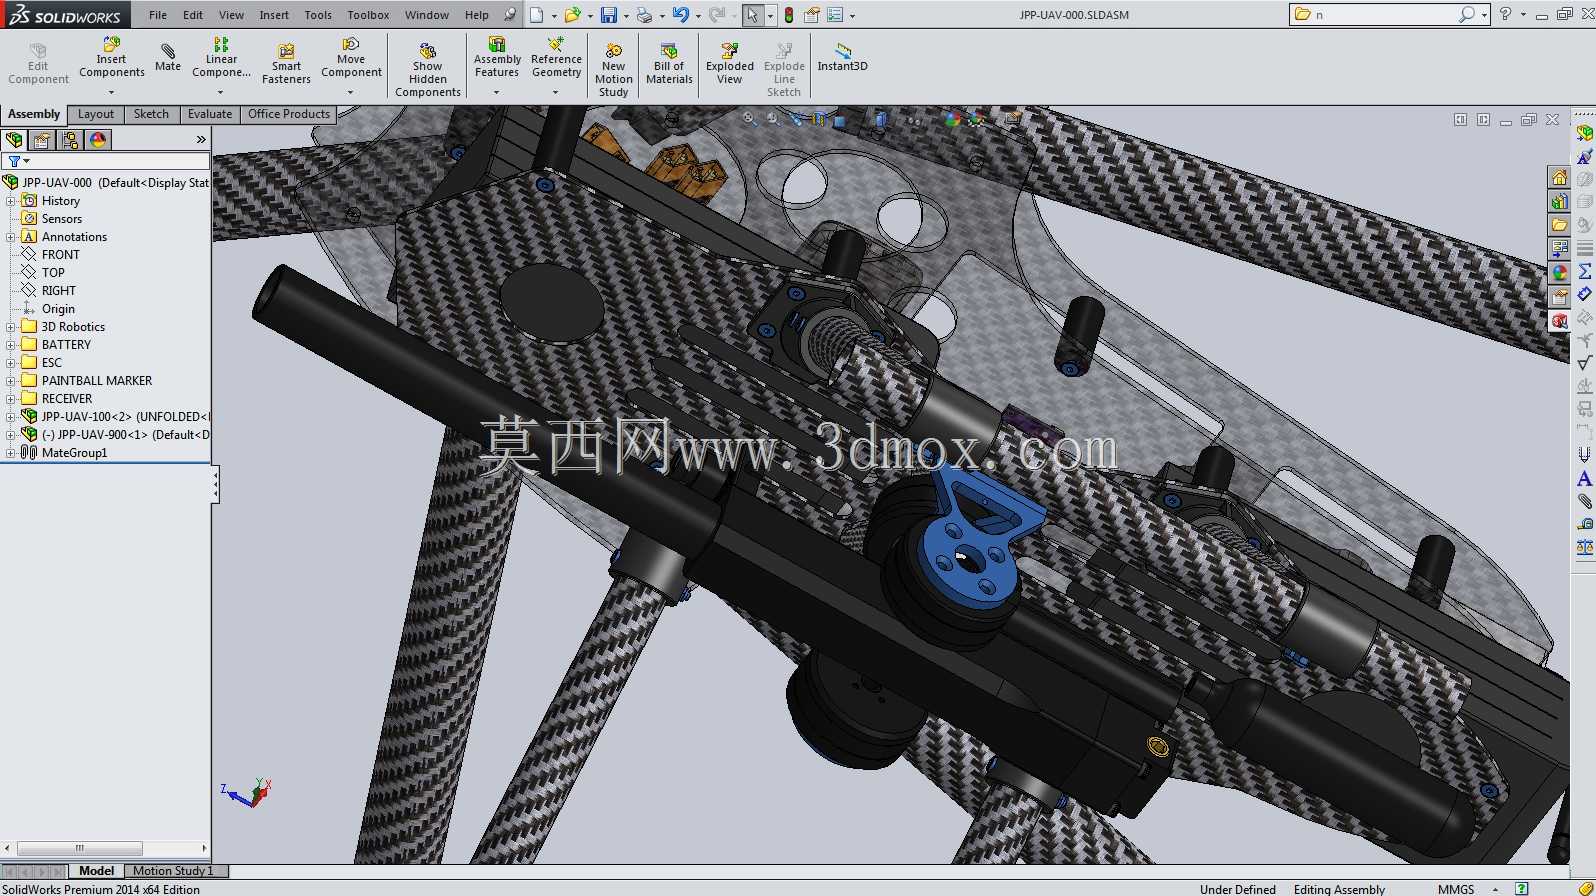The height and width of the screenshot is (896, 1596).
Task: Expand the FeatureManager tabs chevron
Action: pyautogui.click(x=201, y=140)
